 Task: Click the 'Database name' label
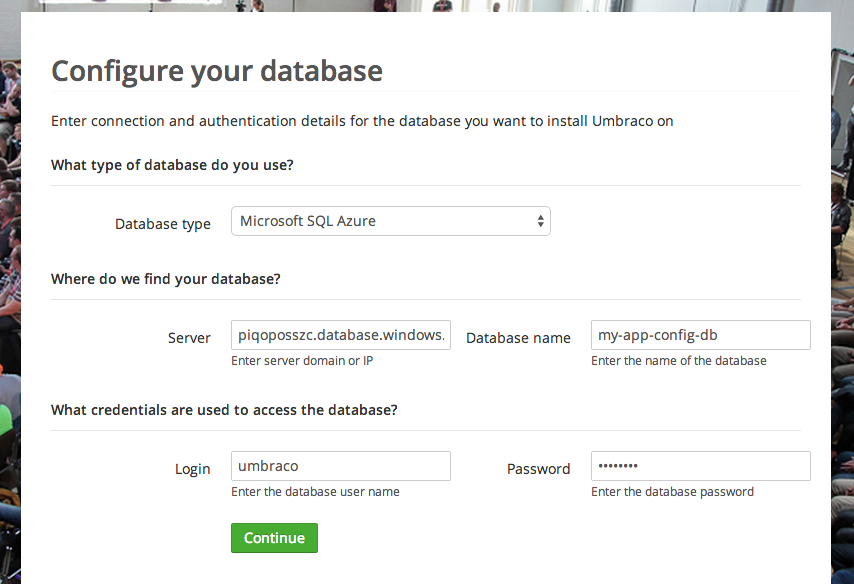coord(518,338)
